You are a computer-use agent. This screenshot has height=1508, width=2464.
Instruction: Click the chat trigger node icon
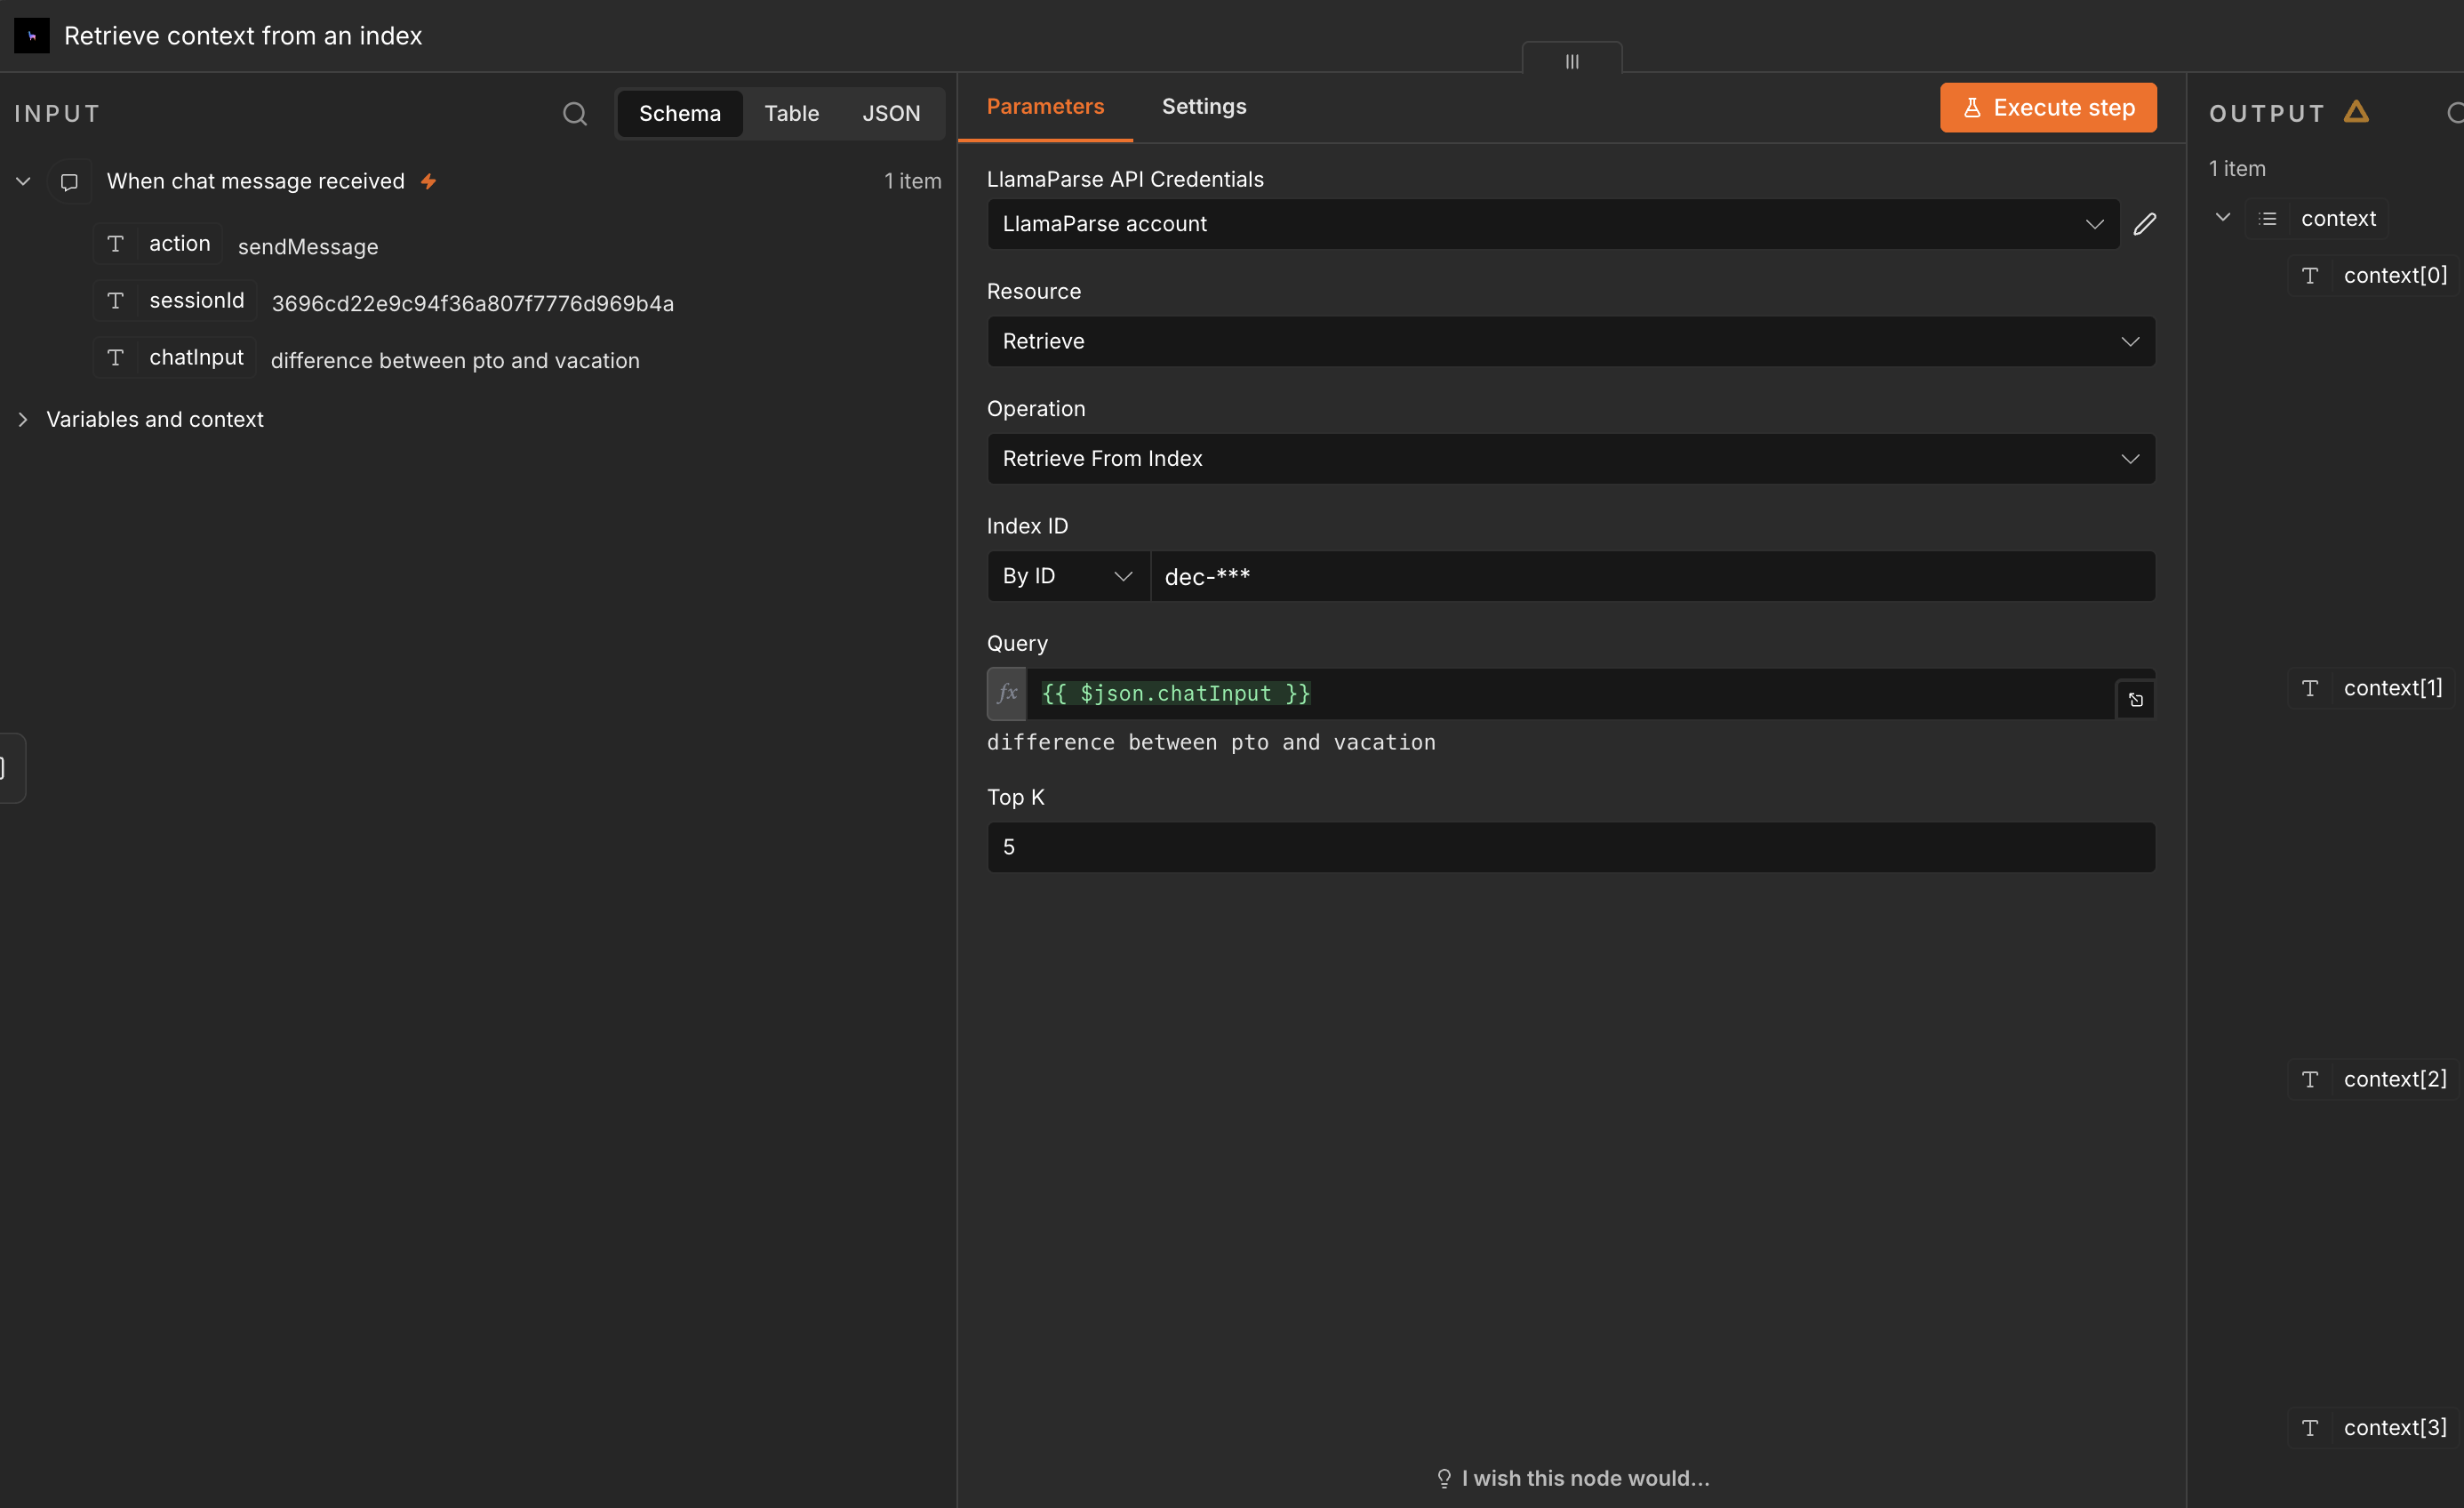(x=69, y=182)
